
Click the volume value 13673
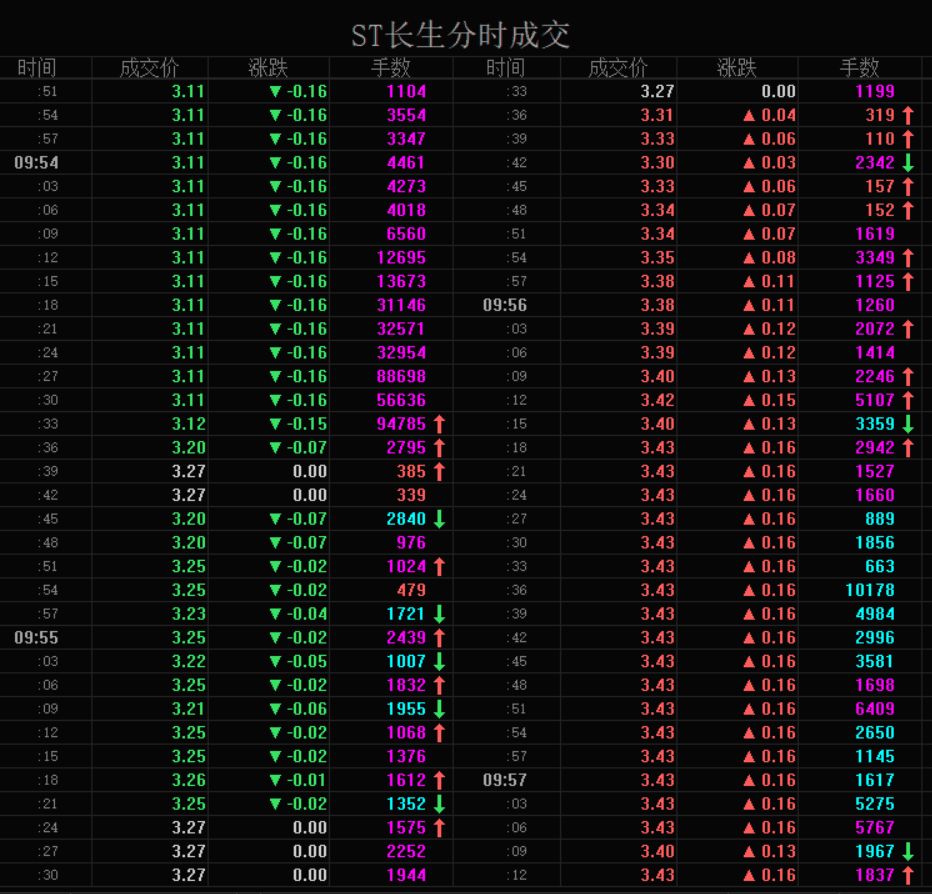[x=401, y=281]
